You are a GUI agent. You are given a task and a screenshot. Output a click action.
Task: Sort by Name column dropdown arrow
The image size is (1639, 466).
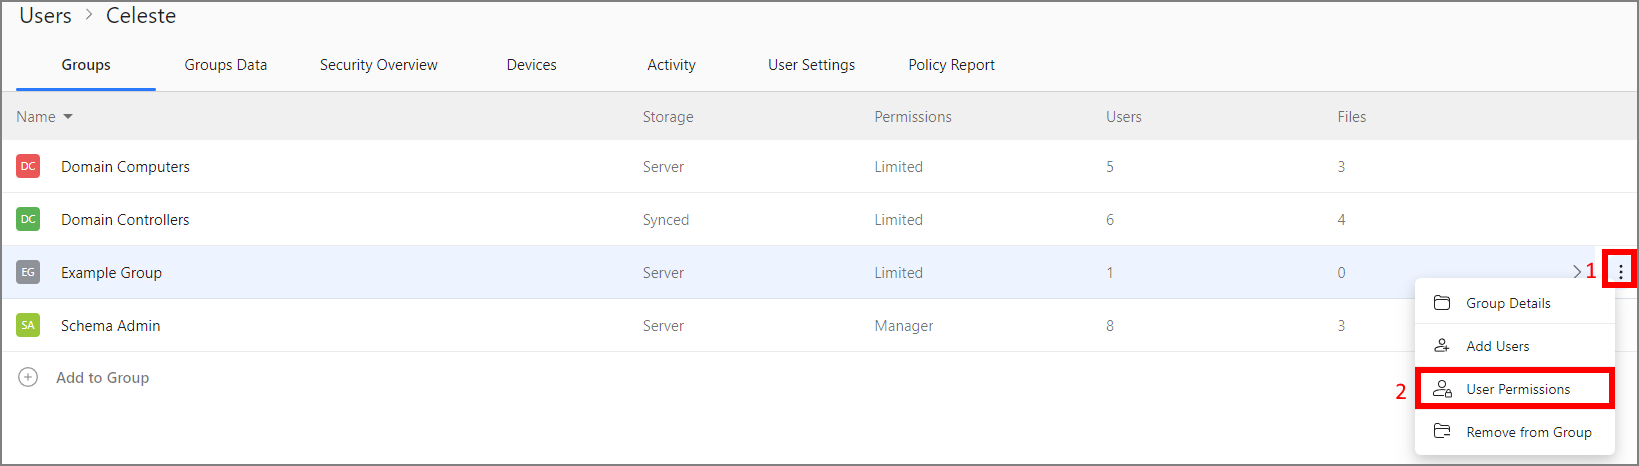pos(68,117)
